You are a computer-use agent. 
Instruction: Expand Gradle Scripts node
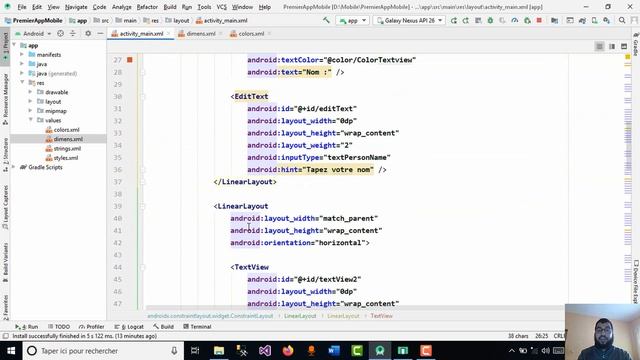pyautogui.click(x=13, y=167)
